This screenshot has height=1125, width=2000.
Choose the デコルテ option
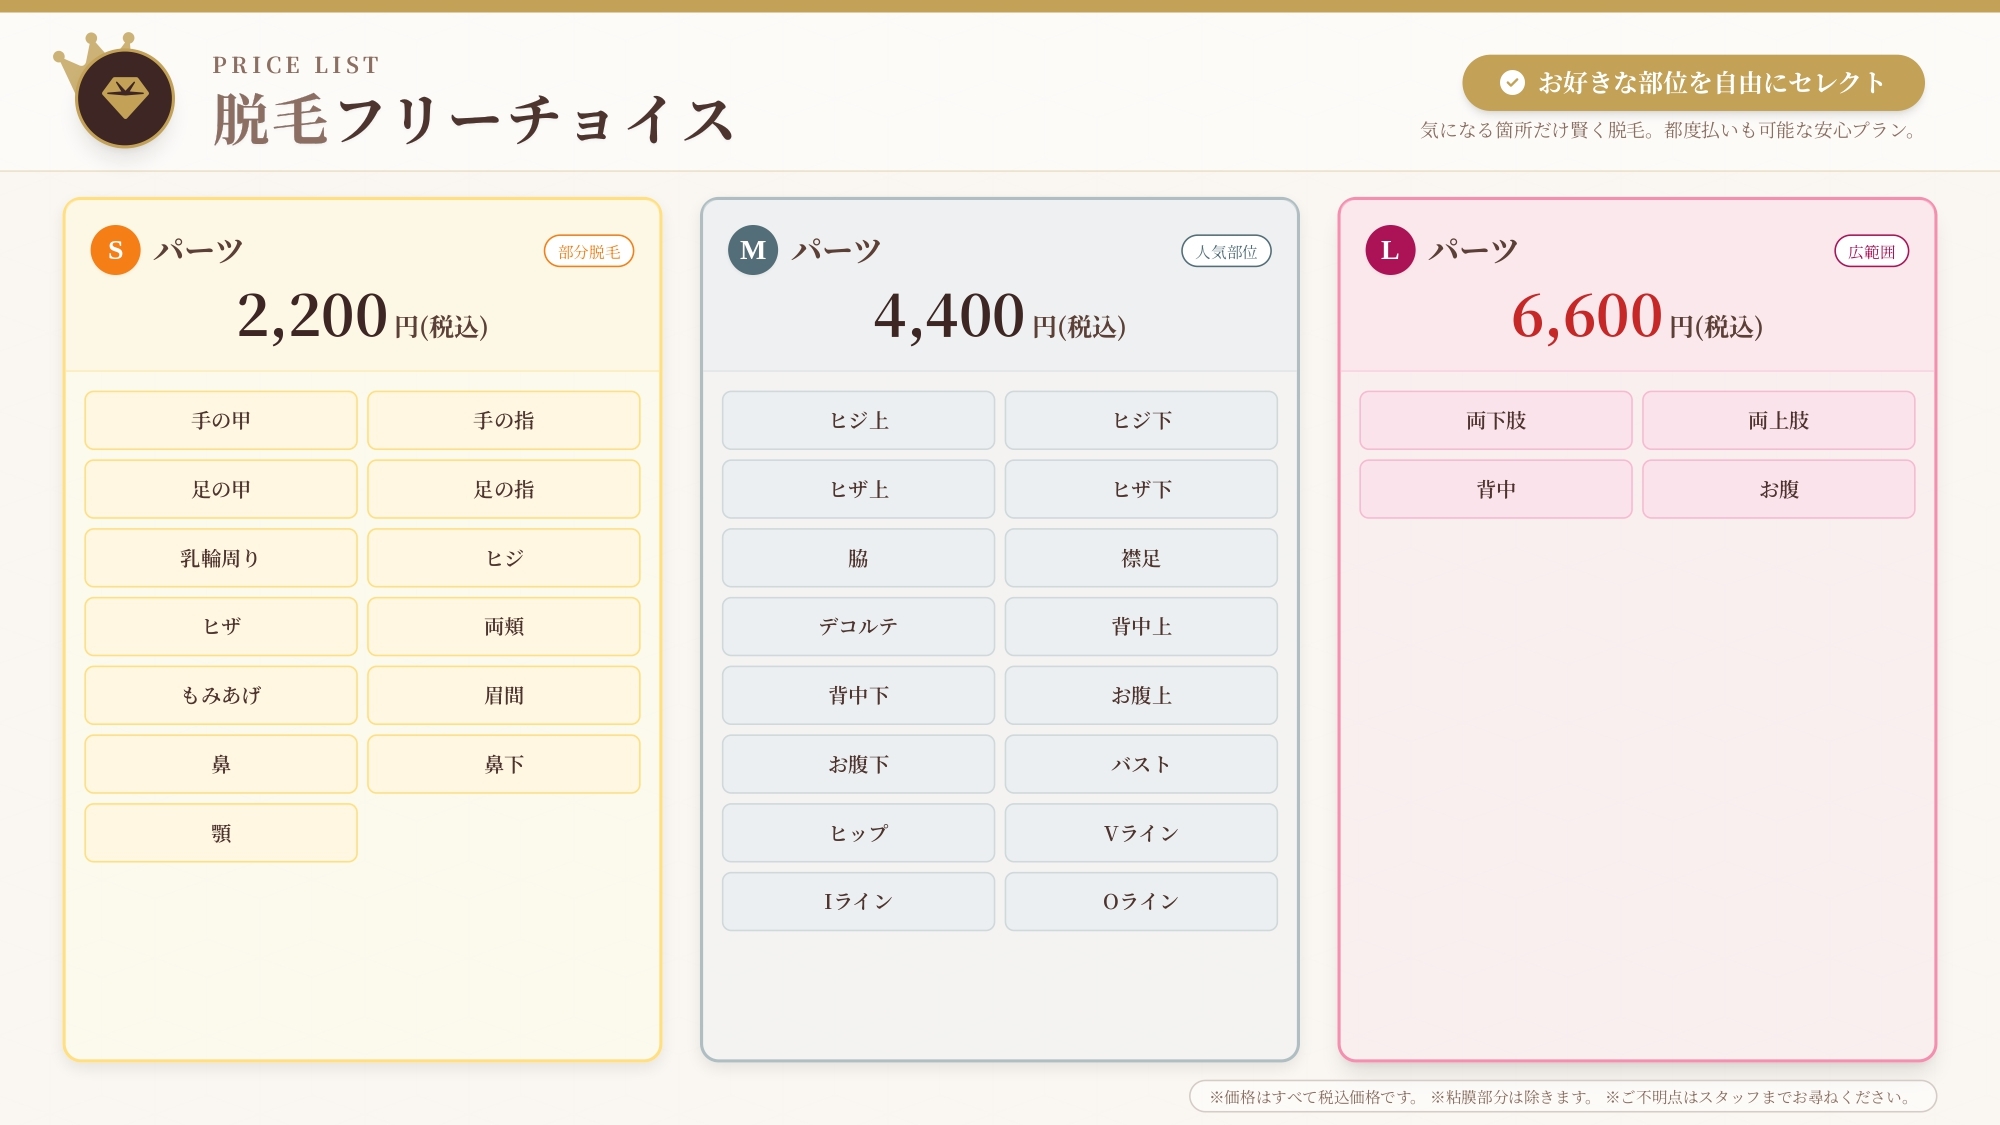858,627
